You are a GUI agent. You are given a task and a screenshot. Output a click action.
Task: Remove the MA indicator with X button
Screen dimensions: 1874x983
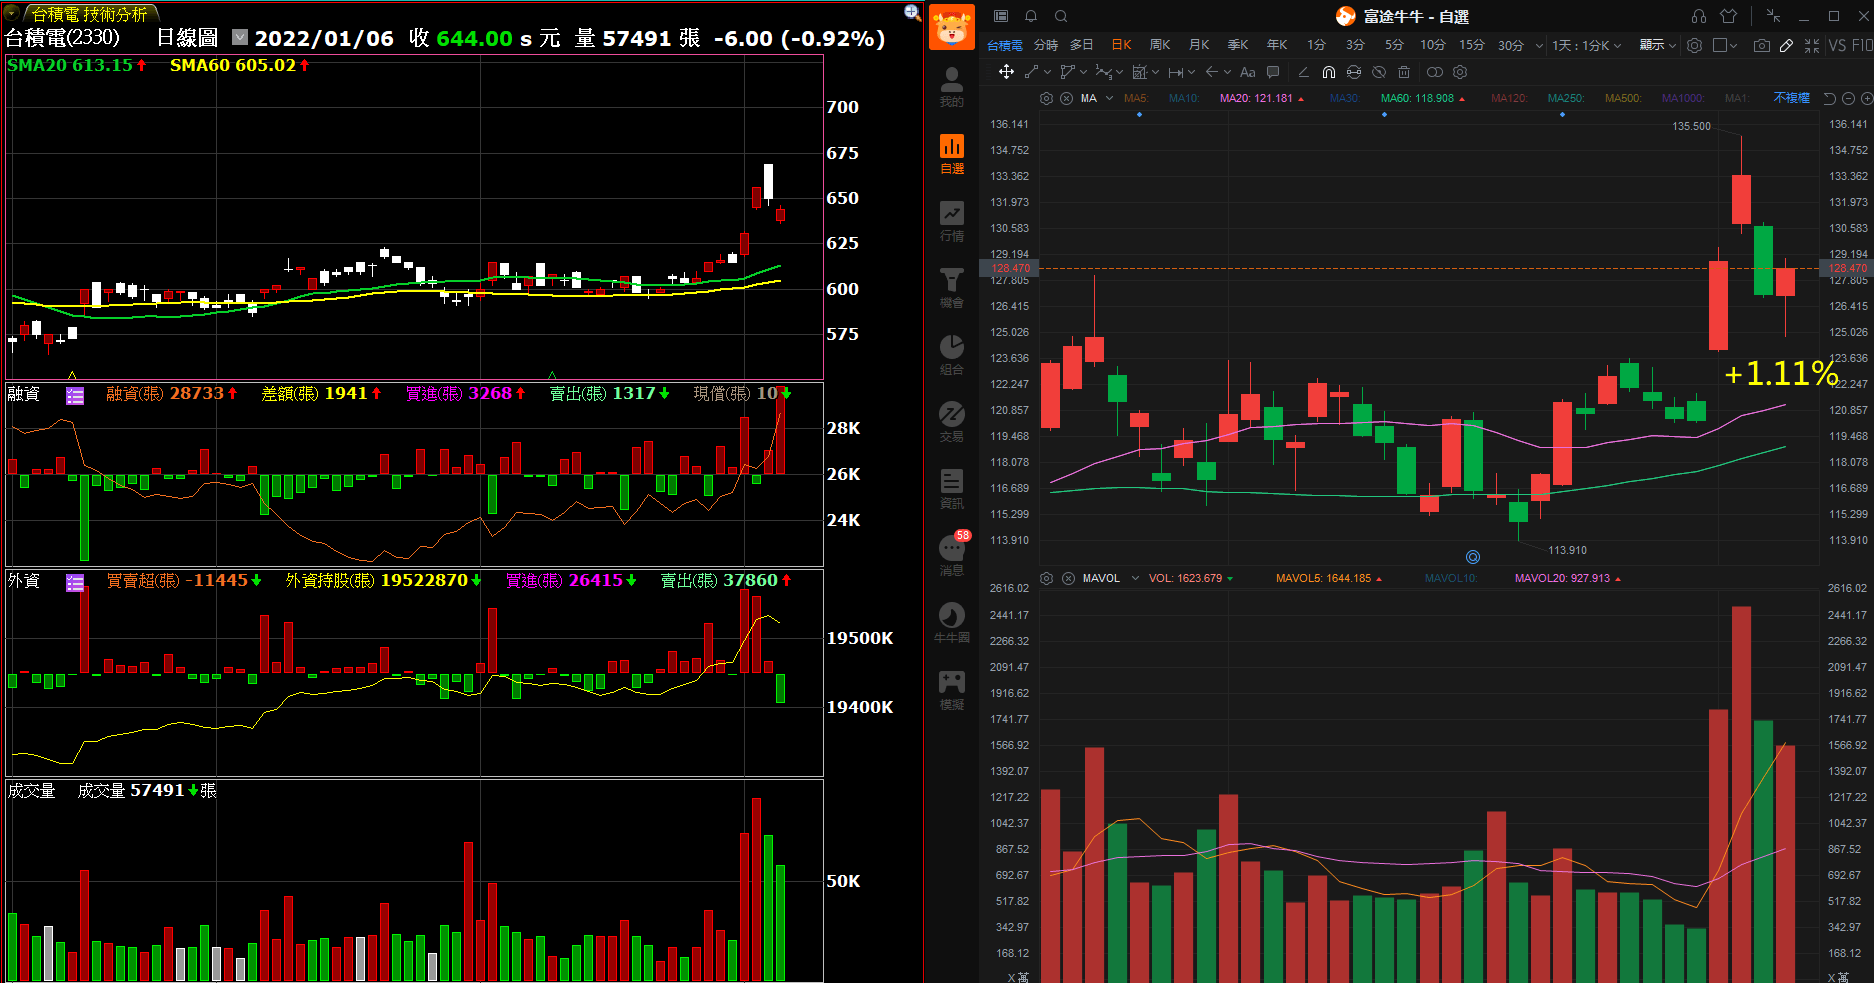click(1066, 98)
